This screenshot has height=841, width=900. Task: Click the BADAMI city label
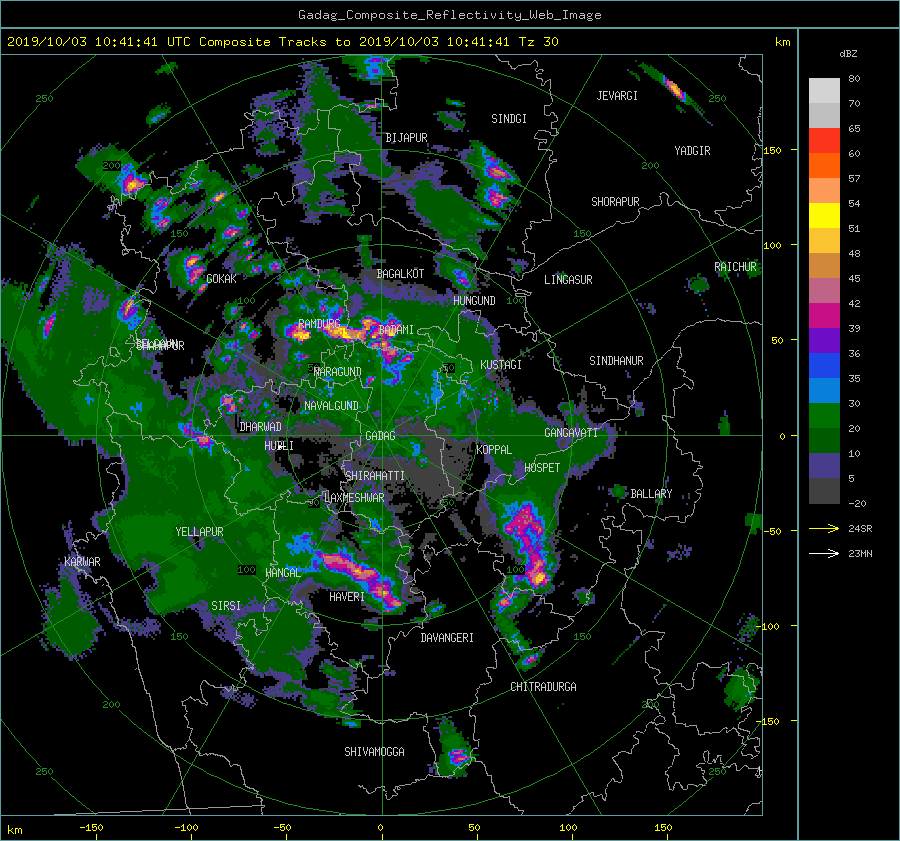[396, 330]
